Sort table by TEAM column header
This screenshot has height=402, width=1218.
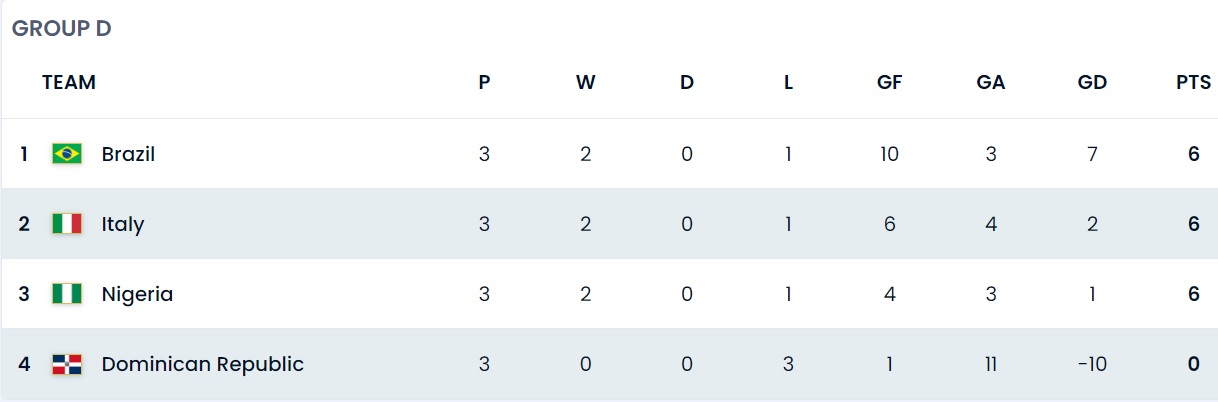point(69,83)
